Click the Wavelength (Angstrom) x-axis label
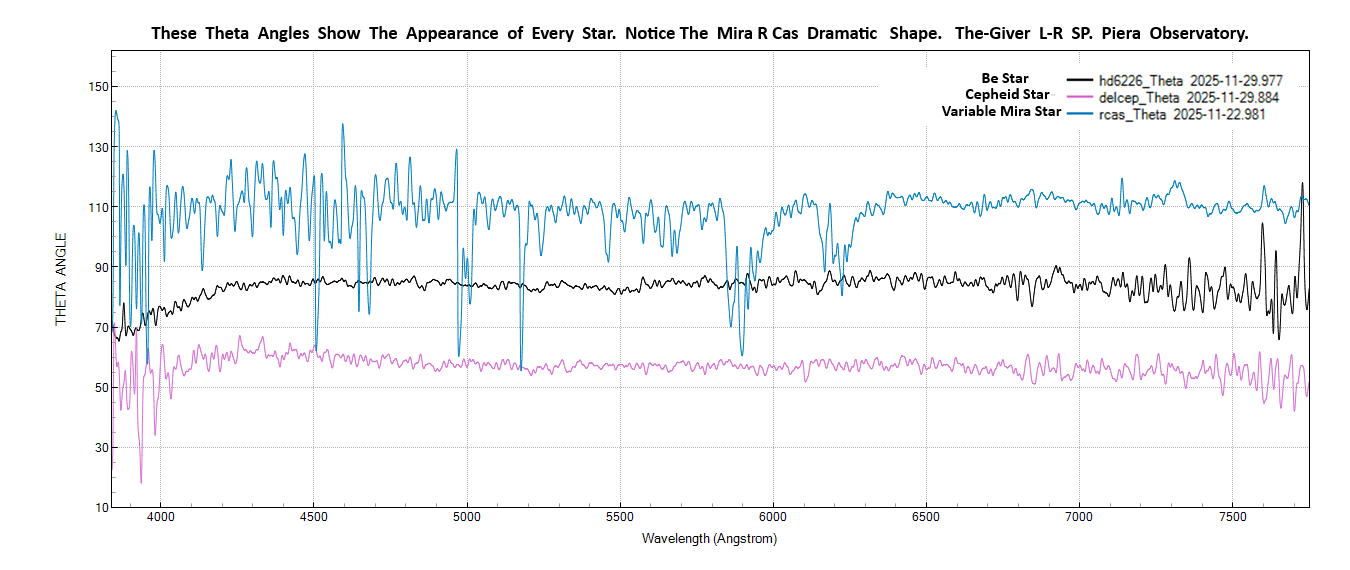This screenshot has width=1350, height=570. coord(709,539)
